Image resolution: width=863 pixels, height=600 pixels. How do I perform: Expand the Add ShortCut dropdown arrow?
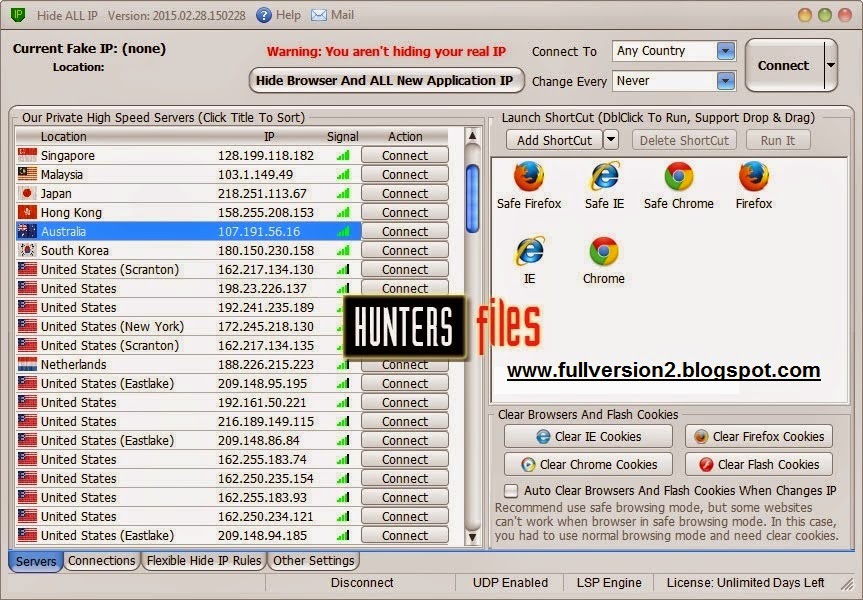coord(611,140)
